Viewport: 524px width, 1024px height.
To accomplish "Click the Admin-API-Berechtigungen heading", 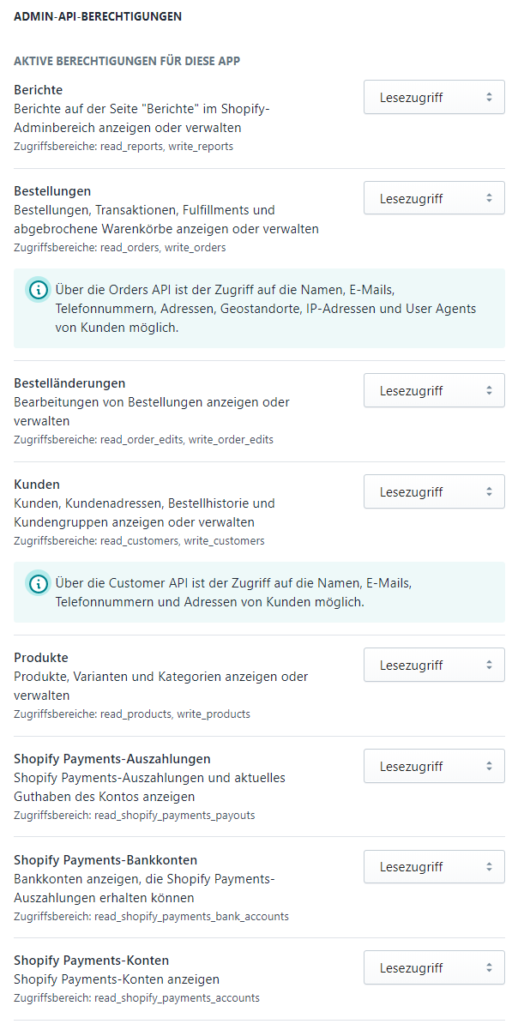I will [x=98, y=17].
